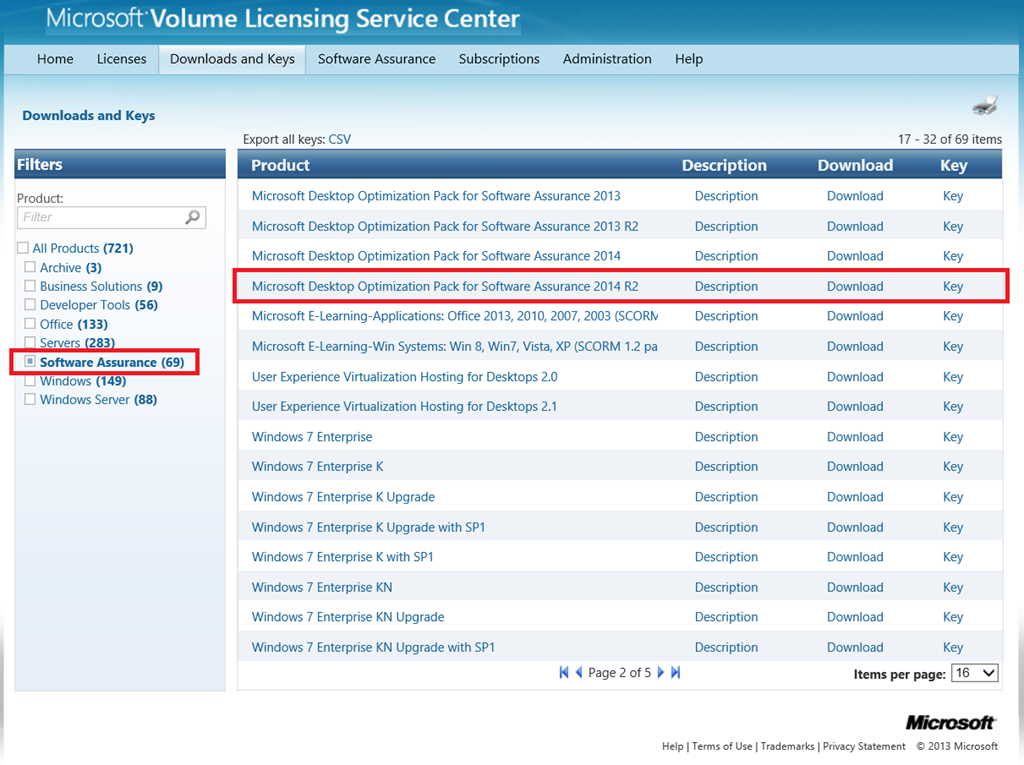Go to the first page of results
The height and width of the screenshot is (765, 1024).
pyautogui.click(x=564, y=673)
